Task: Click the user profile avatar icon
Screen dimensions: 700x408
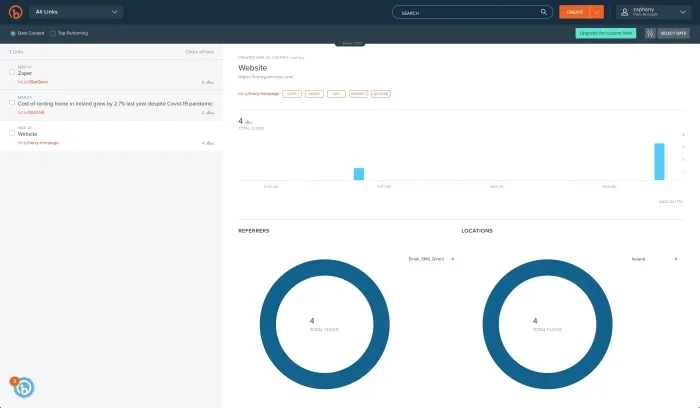Action: 625,12
